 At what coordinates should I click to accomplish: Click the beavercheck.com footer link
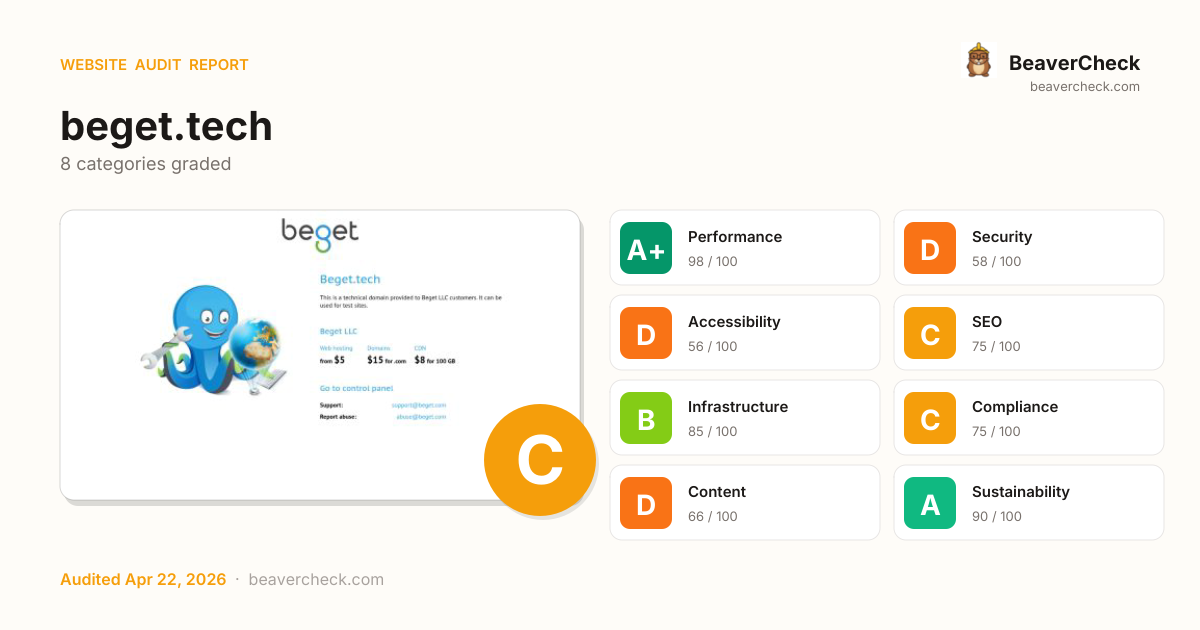click(316, 580)
